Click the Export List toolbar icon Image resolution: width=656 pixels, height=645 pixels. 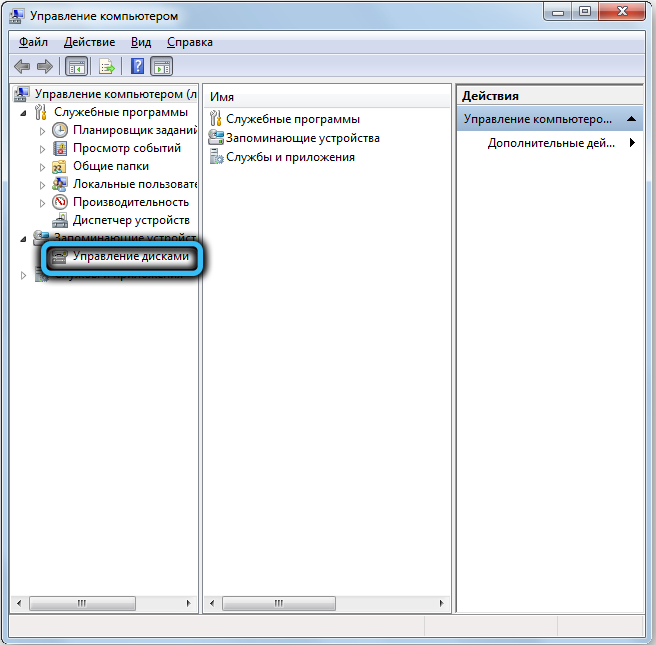(106, 67)
